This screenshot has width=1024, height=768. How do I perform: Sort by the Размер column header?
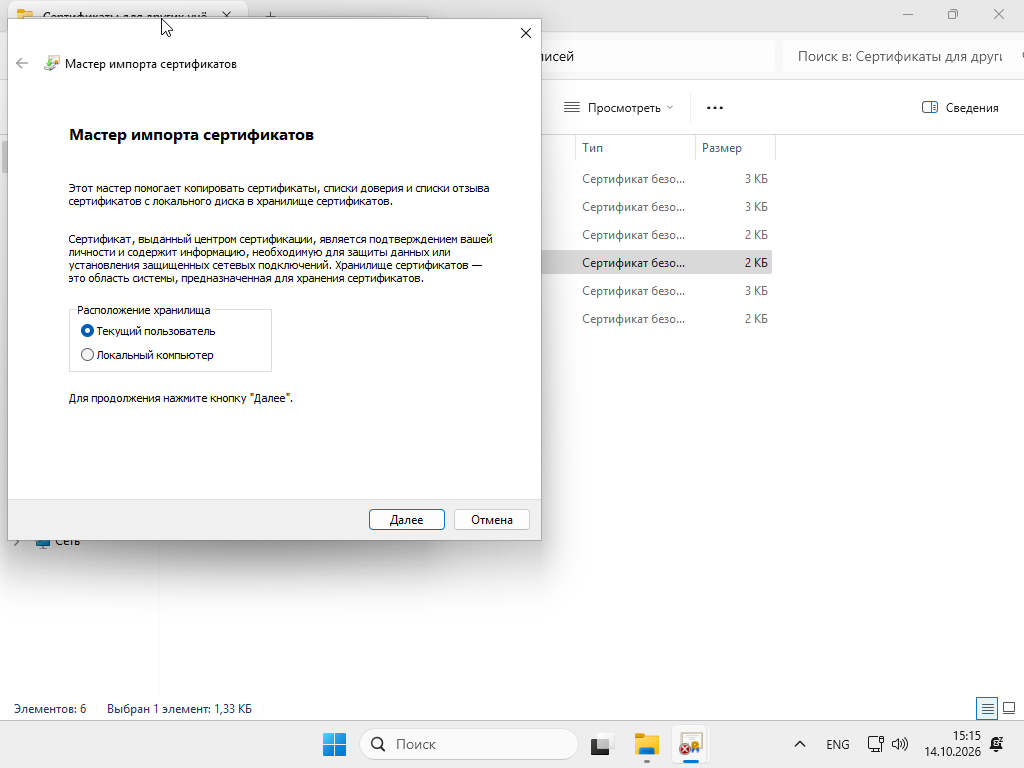(735, 148)
